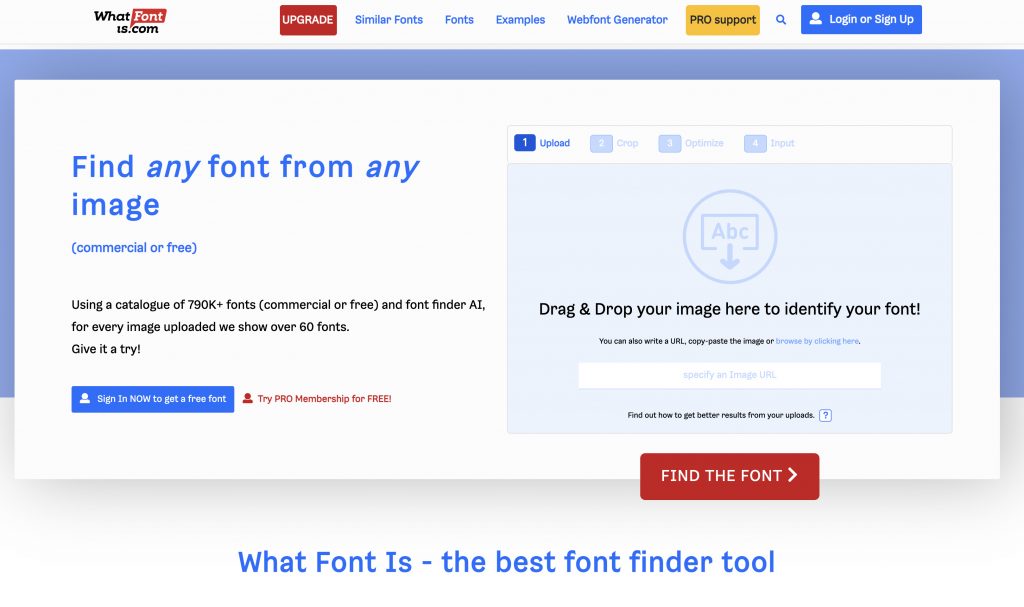Click the person icon on Sign In NOW button

pyautogui.click(x=84, y=398)
